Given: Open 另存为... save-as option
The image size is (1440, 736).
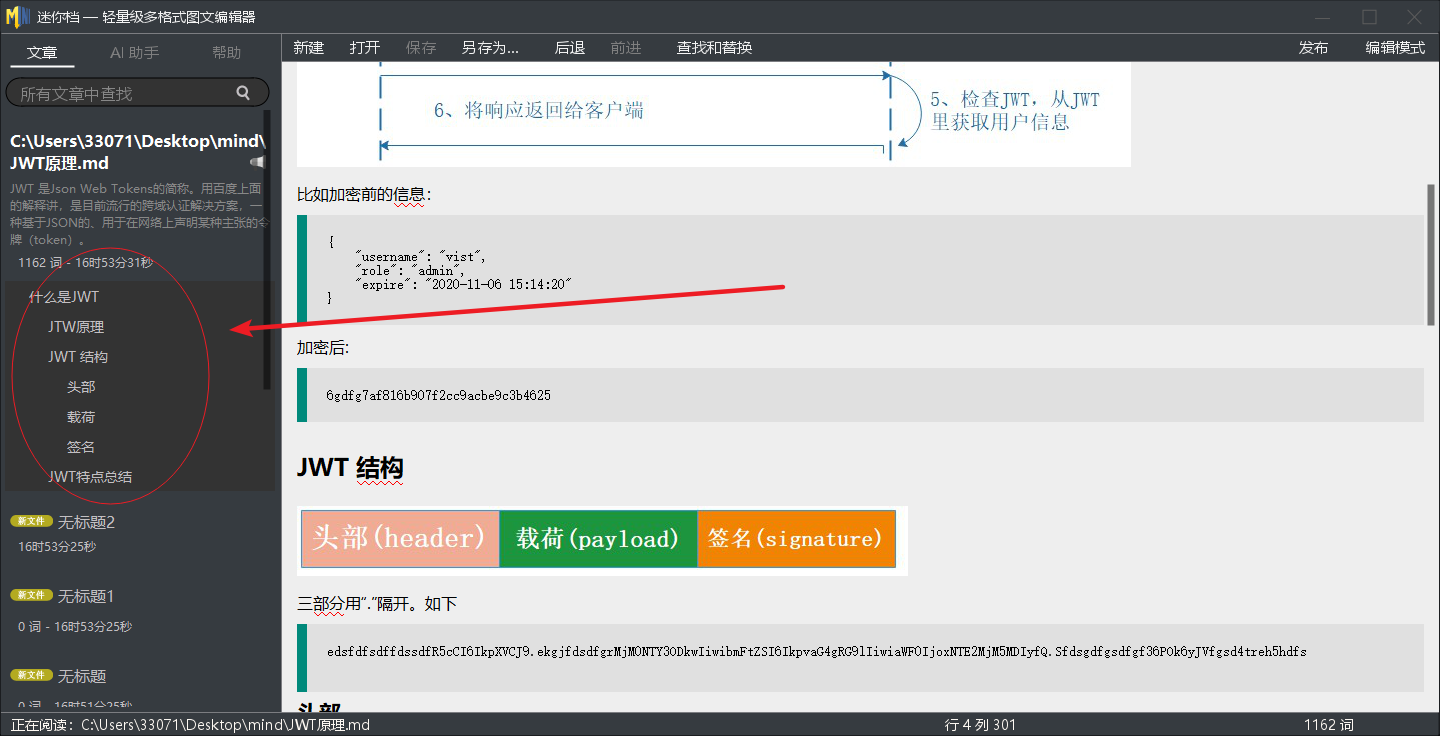Looking at the screenshot, I should click(490, 48).
